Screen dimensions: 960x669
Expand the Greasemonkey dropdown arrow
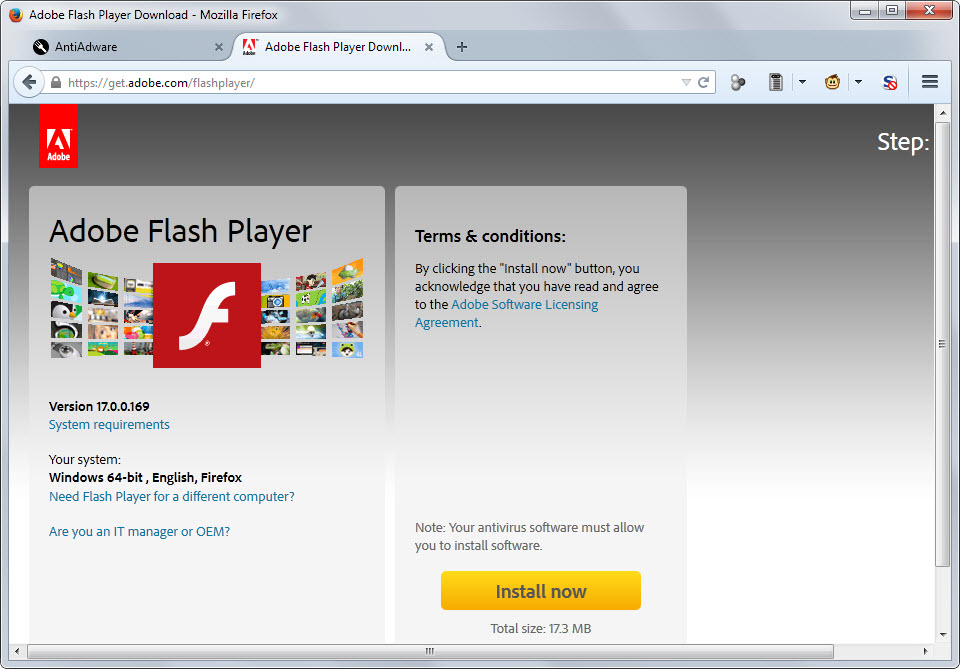pyautogui.click(x=858, y=81)
